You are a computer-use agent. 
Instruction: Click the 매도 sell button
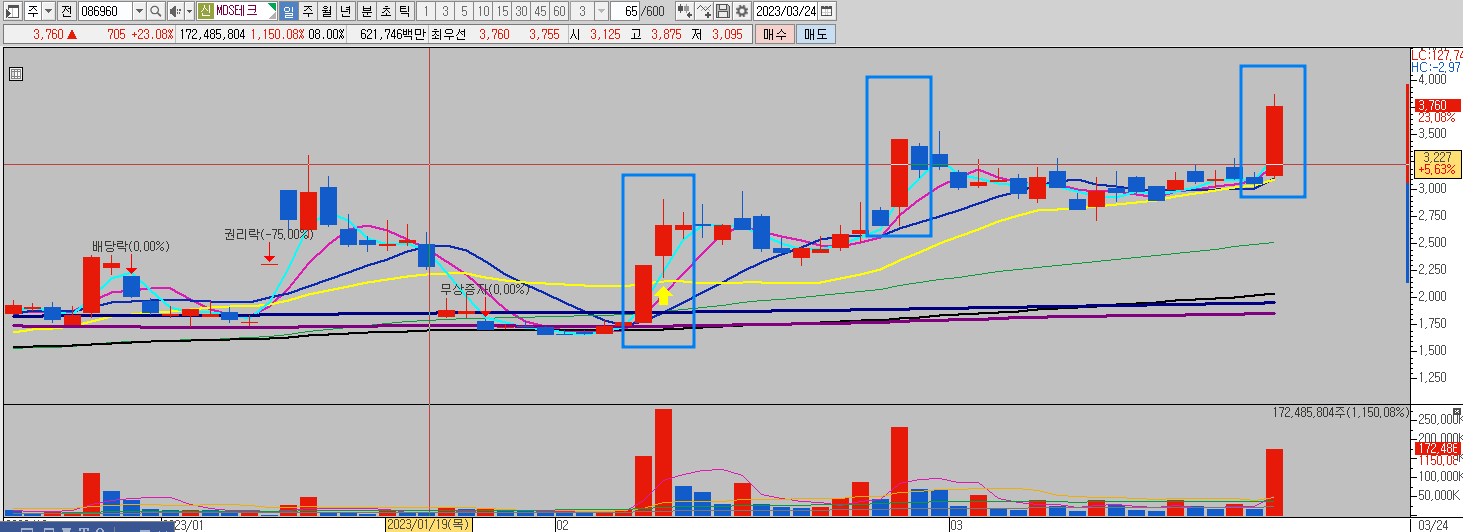(815, 34)
